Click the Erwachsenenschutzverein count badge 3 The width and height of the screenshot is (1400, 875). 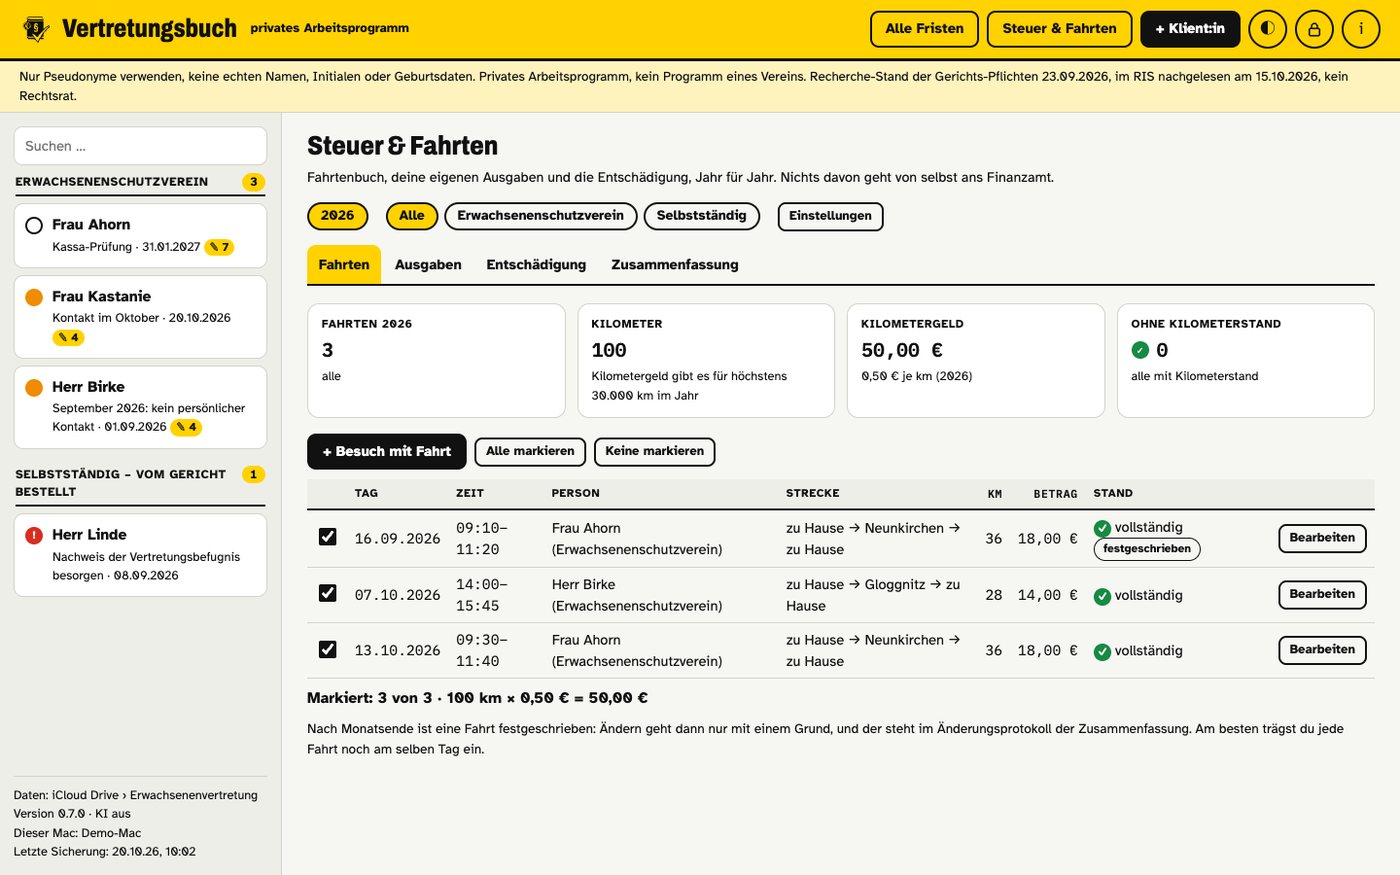click(x=254, y=182)
